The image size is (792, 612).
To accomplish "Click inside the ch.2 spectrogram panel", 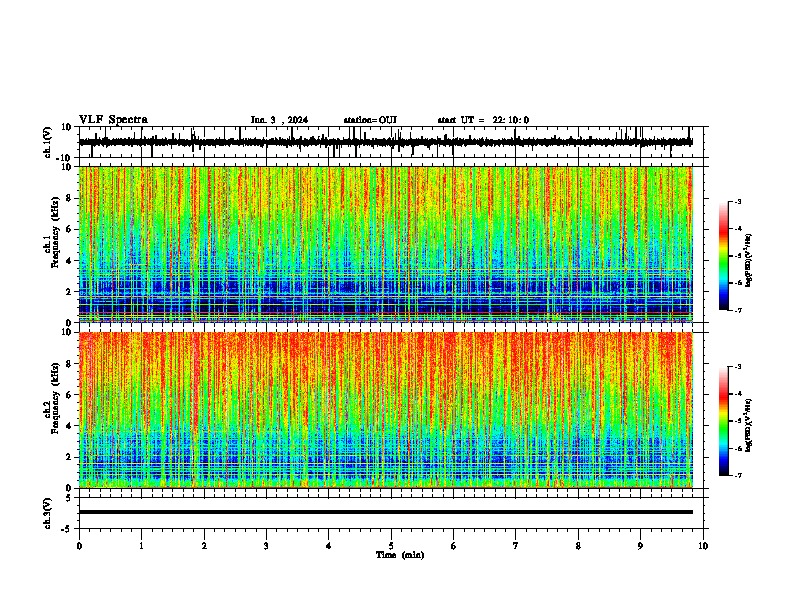I will pyautogui.click(x=385, y=410).
